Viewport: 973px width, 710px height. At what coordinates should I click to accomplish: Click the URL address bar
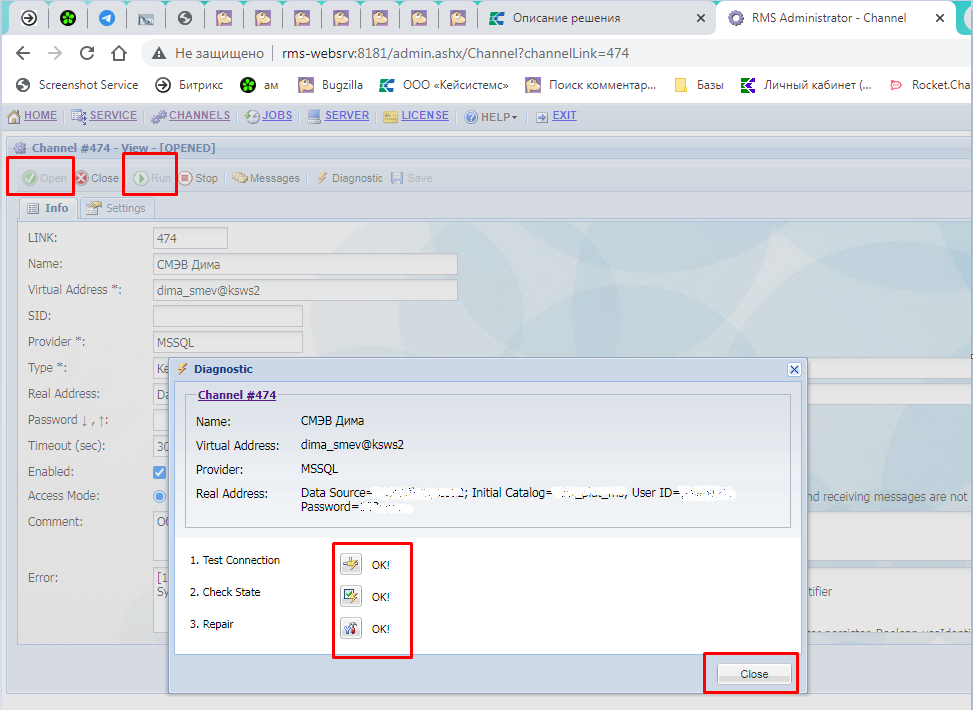click(455, 53)
